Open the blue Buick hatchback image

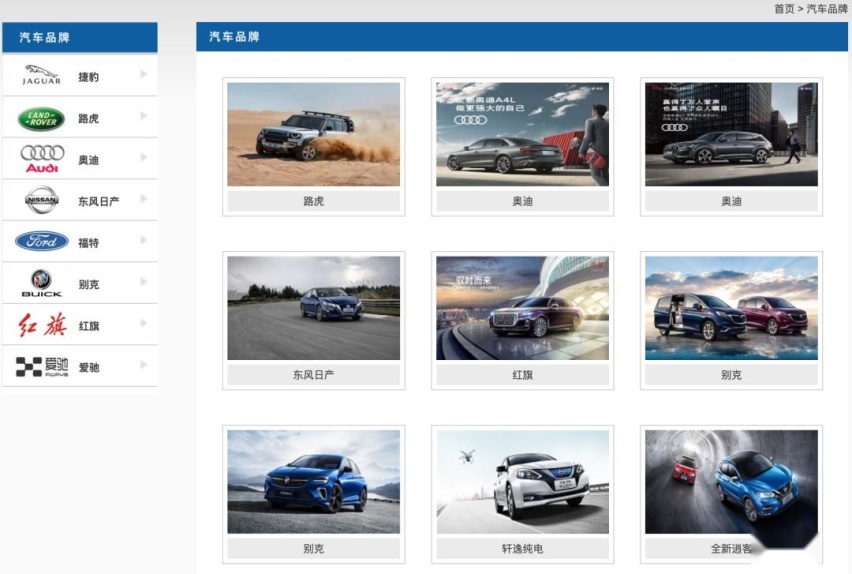[x=314, y=482]
